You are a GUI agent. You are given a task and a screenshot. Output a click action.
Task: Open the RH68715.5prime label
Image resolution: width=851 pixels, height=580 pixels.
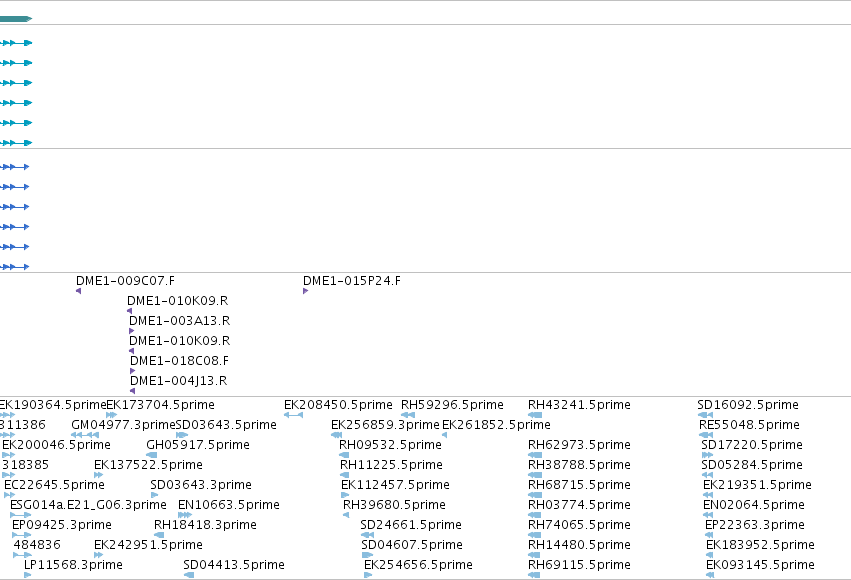tap(579, 485)
